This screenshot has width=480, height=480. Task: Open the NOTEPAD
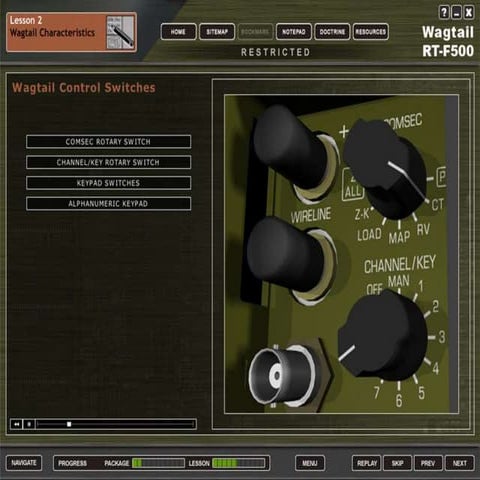click(x=294, y=32)
